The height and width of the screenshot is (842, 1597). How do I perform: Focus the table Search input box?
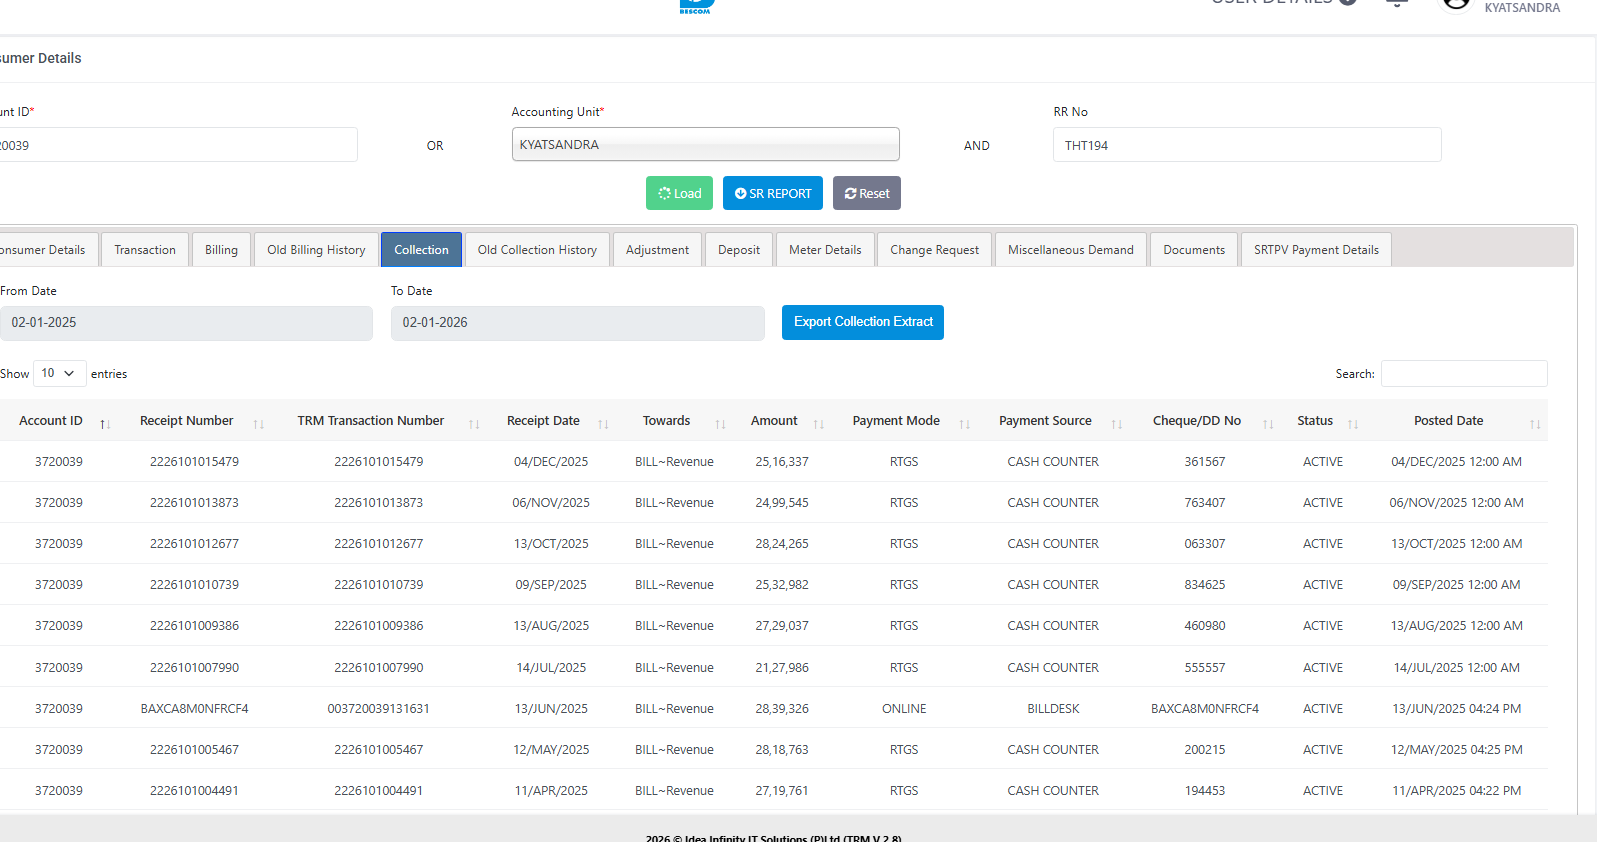(x=1463, y=373)
